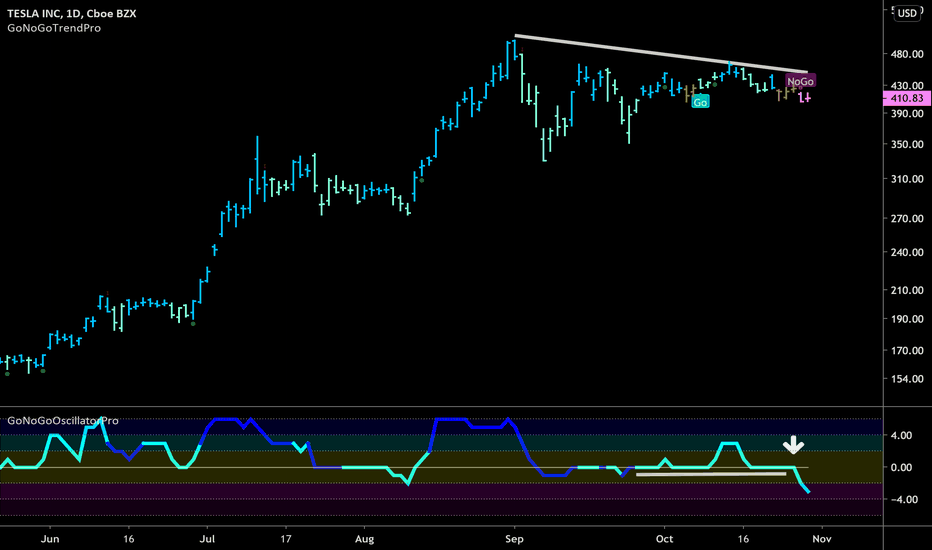Click the Jul date label
The height and width of the screenshot is (550, 932).
[207, 539]
